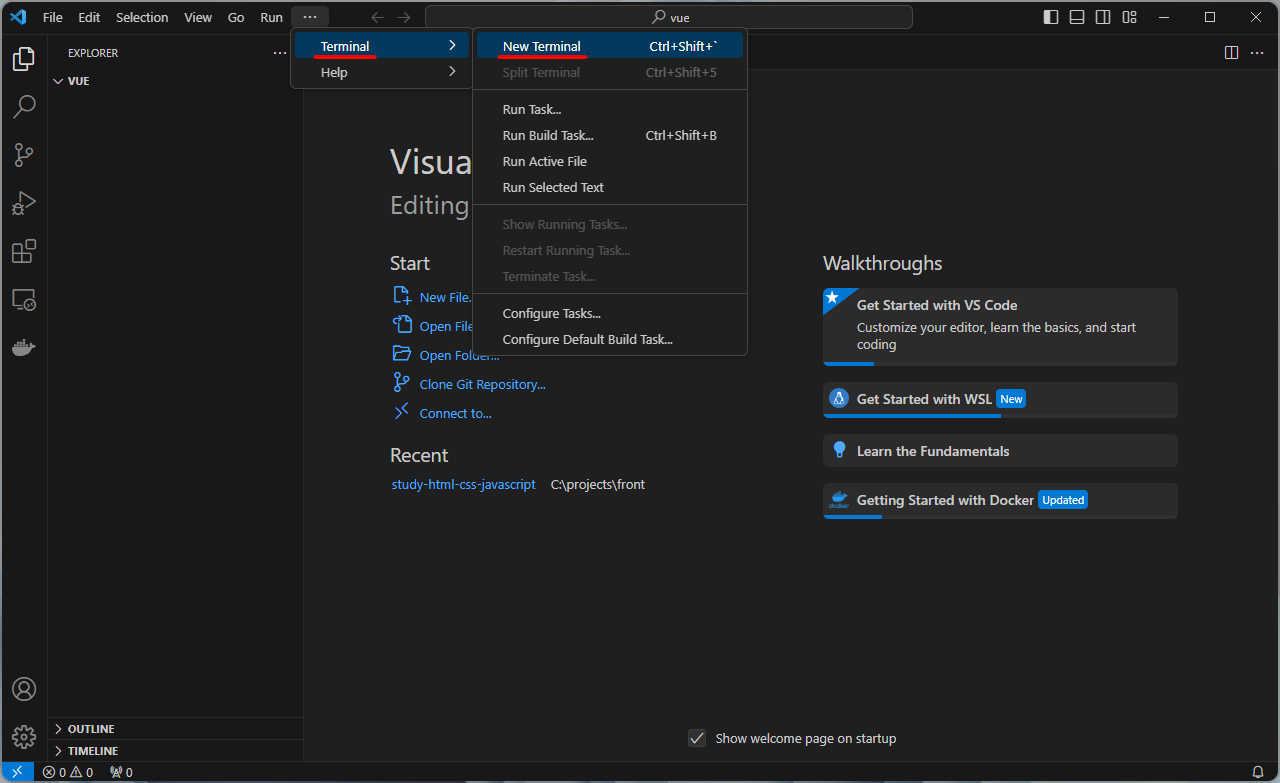The height and width of the screenshot is (783, 1280).
Task: Open the Customize Layout icon
Action: tap(1129, 17)
